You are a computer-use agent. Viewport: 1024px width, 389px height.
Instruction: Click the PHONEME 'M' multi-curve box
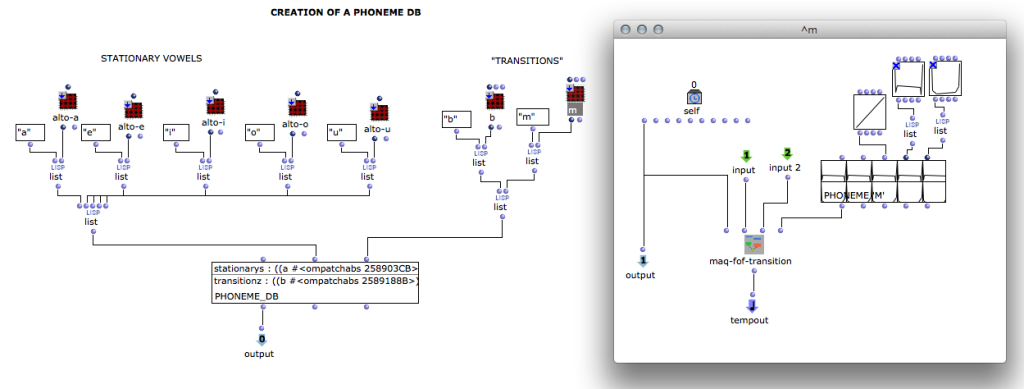click(883, 181)
